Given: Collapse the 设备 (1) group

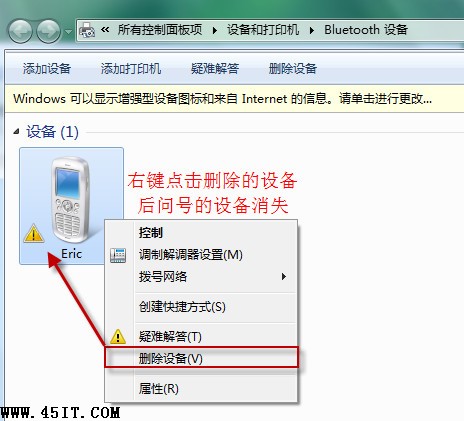Looking at the screenshot, I should (x=16, y=132).
